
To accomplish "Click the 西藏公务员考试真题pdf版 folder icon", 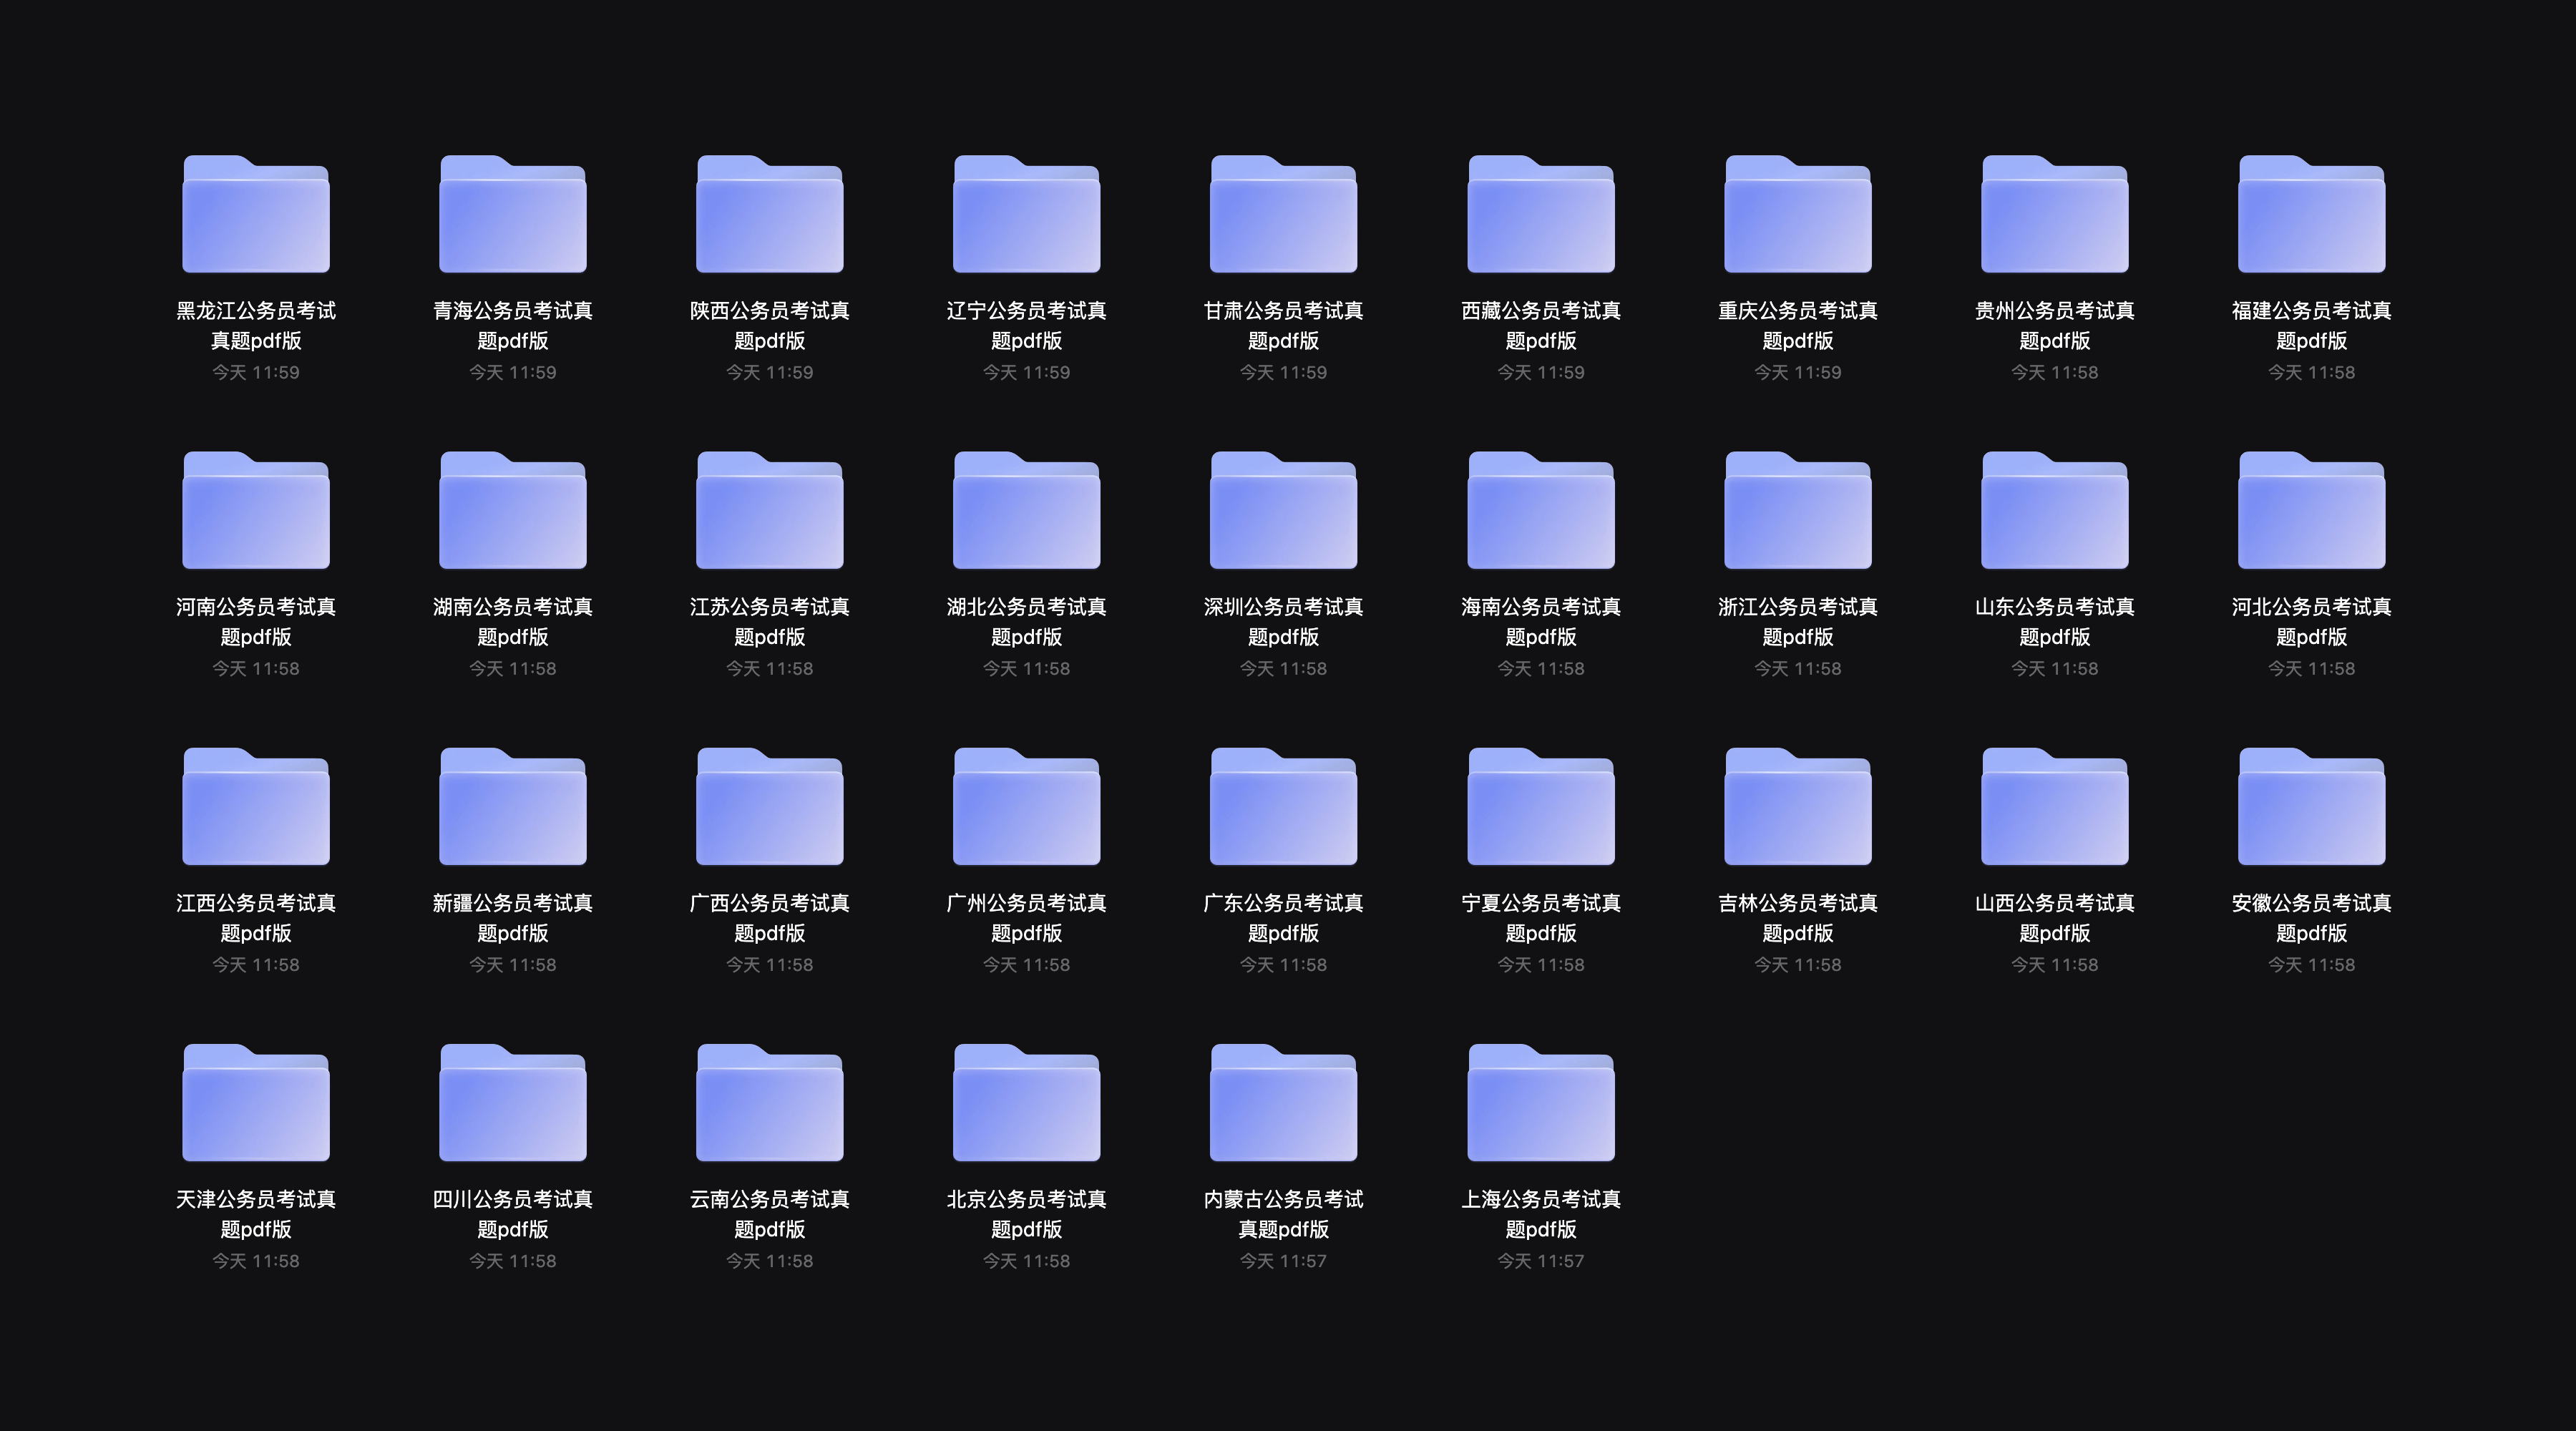I will click(1541, 214).
